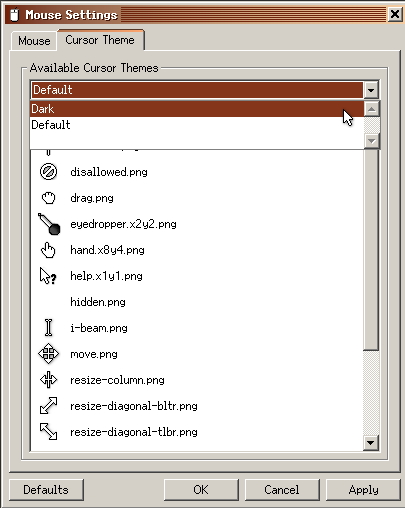Click the Defaults button
The height and width of the screenshot is (508, 405).
click(x=46, y=490)
